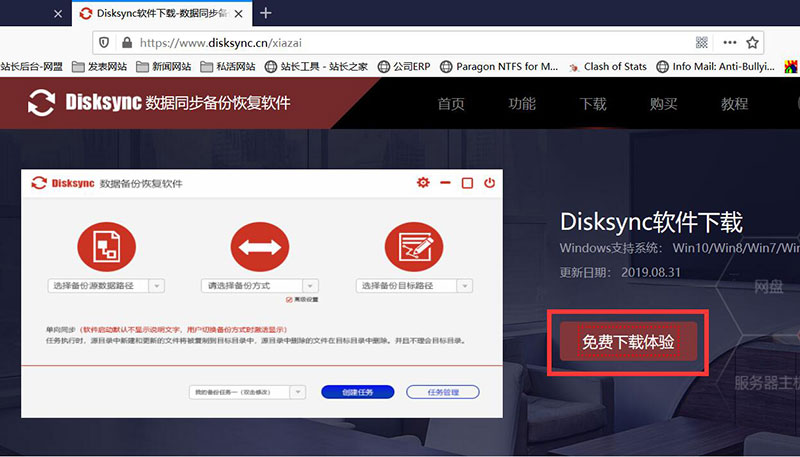
Task: Open the 站长后台-网盟 bookmark
Action: (x=32, y=67)
